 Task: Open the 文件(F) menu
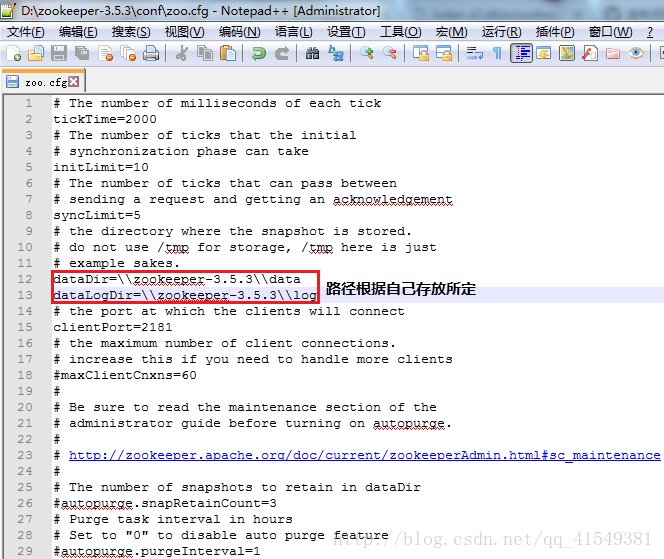(x=26, y=32)
